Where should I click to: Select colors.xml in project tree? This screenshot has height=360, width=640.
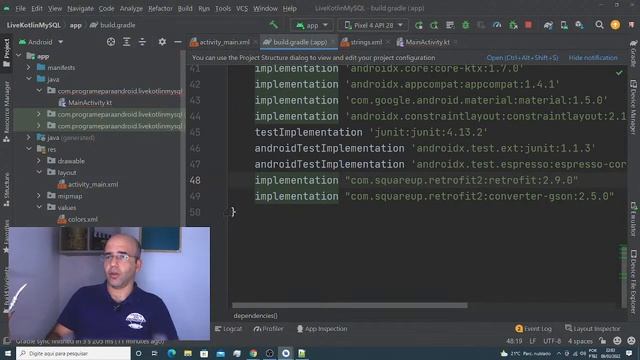(78, 219)
